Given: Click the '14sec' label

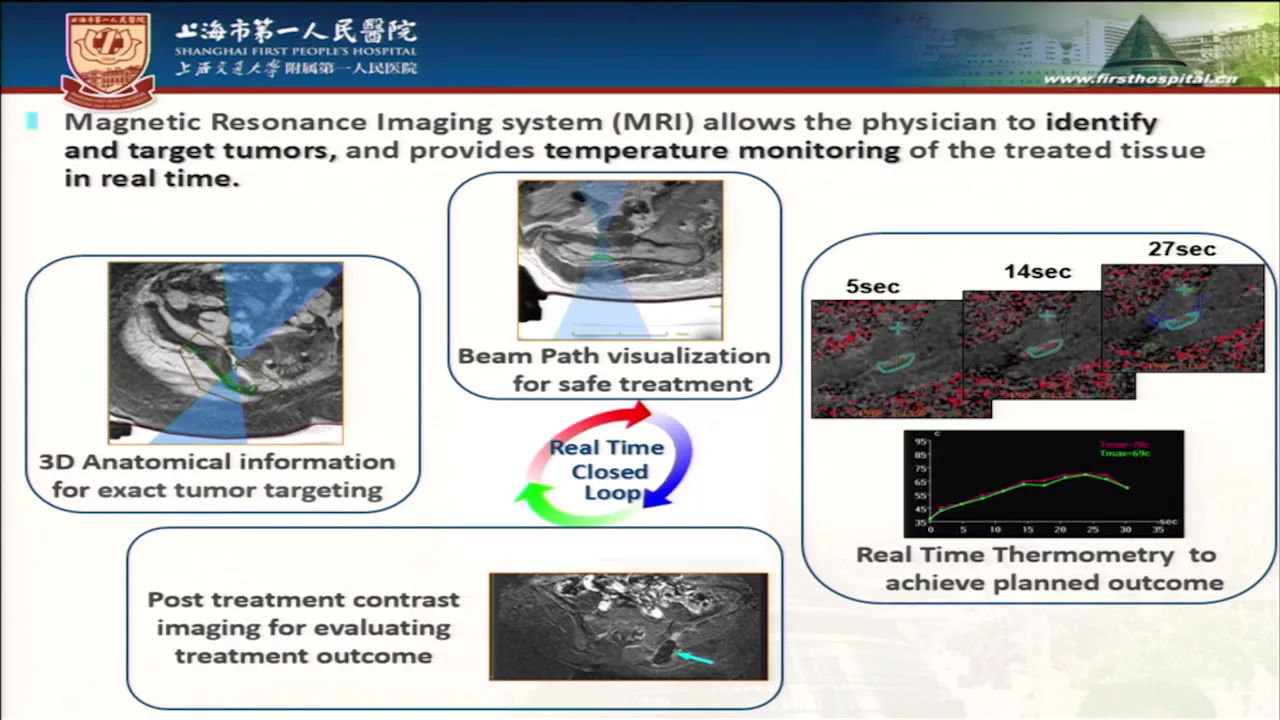Looking at the screenshot, I should coord(1037,271).
